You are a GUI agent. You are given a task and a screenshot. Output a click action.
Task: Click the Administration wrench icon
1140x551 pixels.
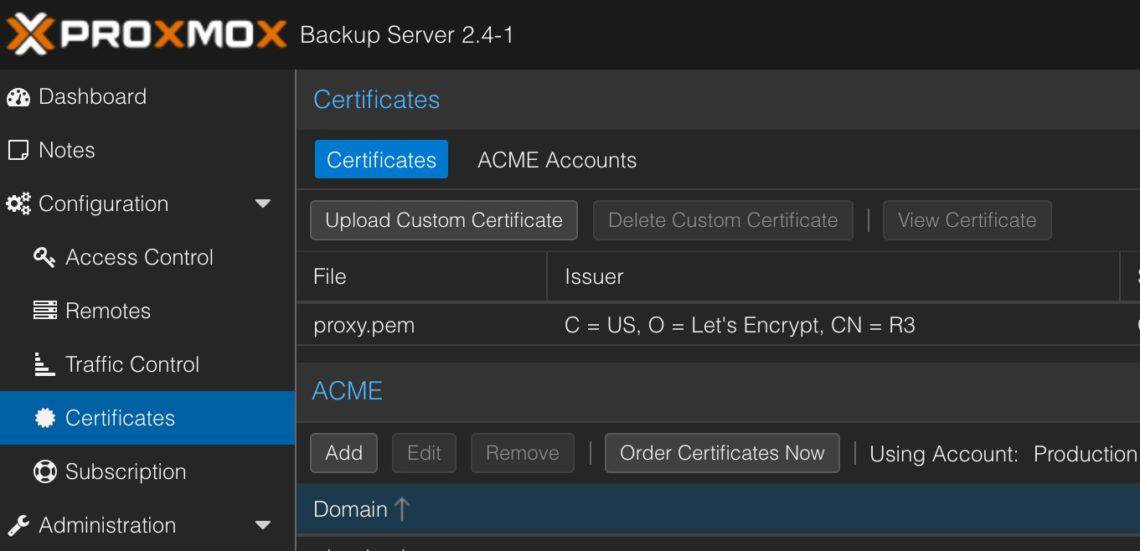pos(18,526)
